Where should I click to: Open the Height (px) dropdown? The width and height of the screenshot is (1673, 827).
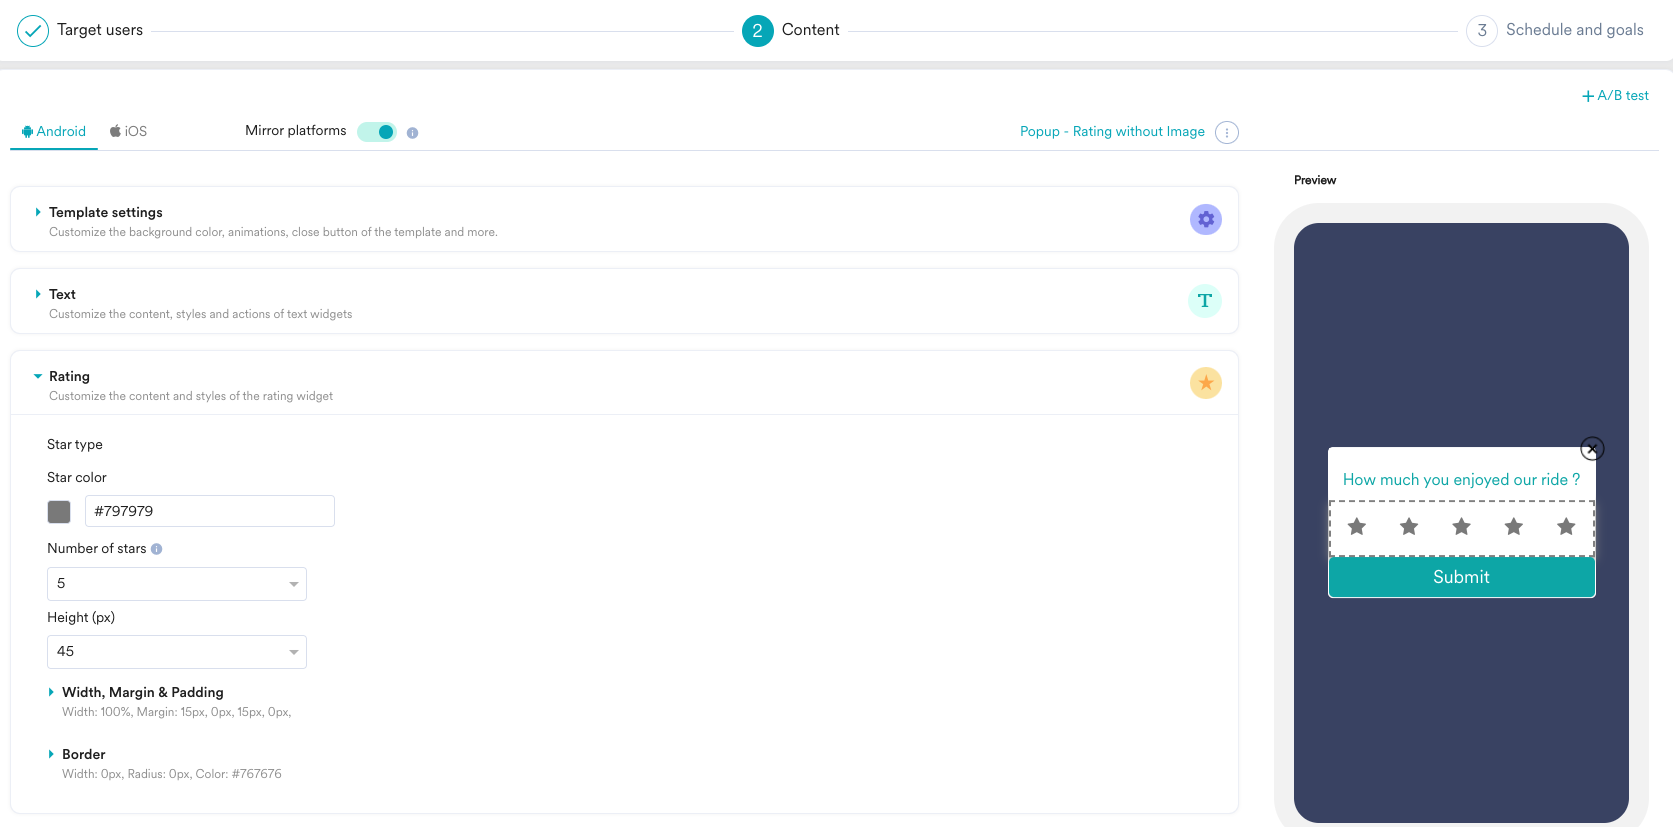(x=177, y=652)
